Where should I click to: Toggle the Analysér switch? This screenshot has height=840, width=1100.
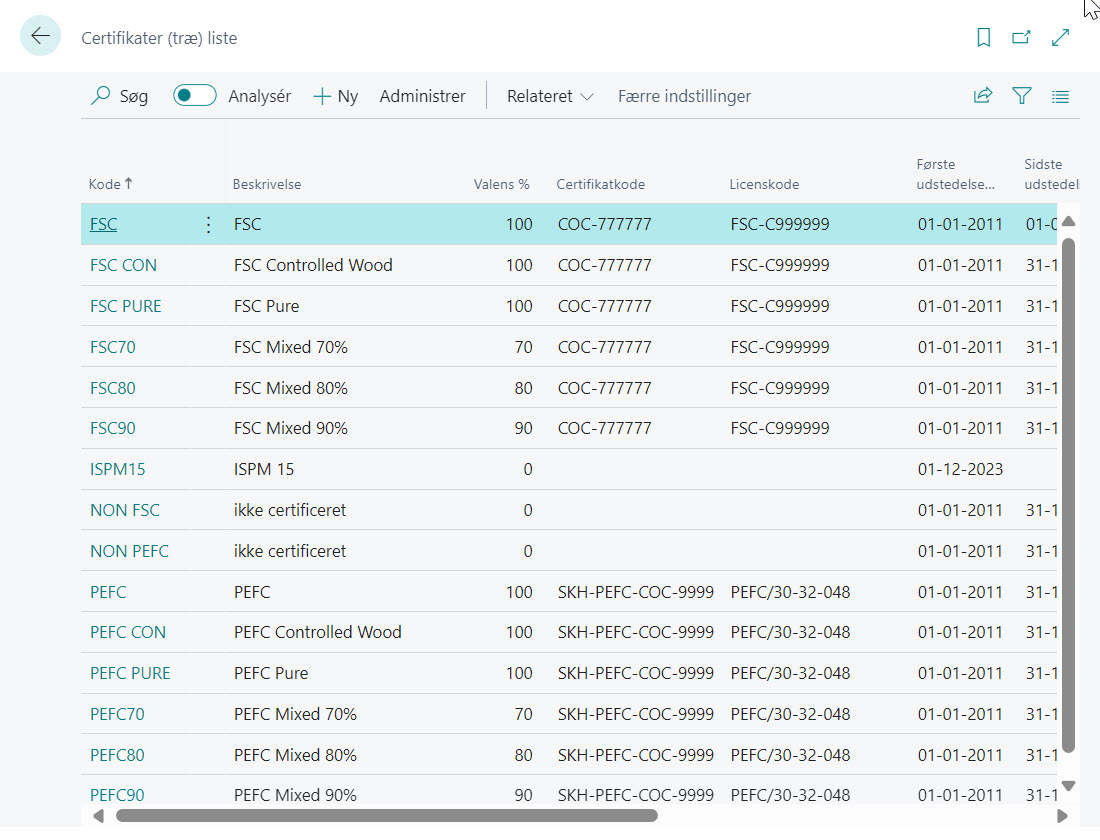point(194,95)
